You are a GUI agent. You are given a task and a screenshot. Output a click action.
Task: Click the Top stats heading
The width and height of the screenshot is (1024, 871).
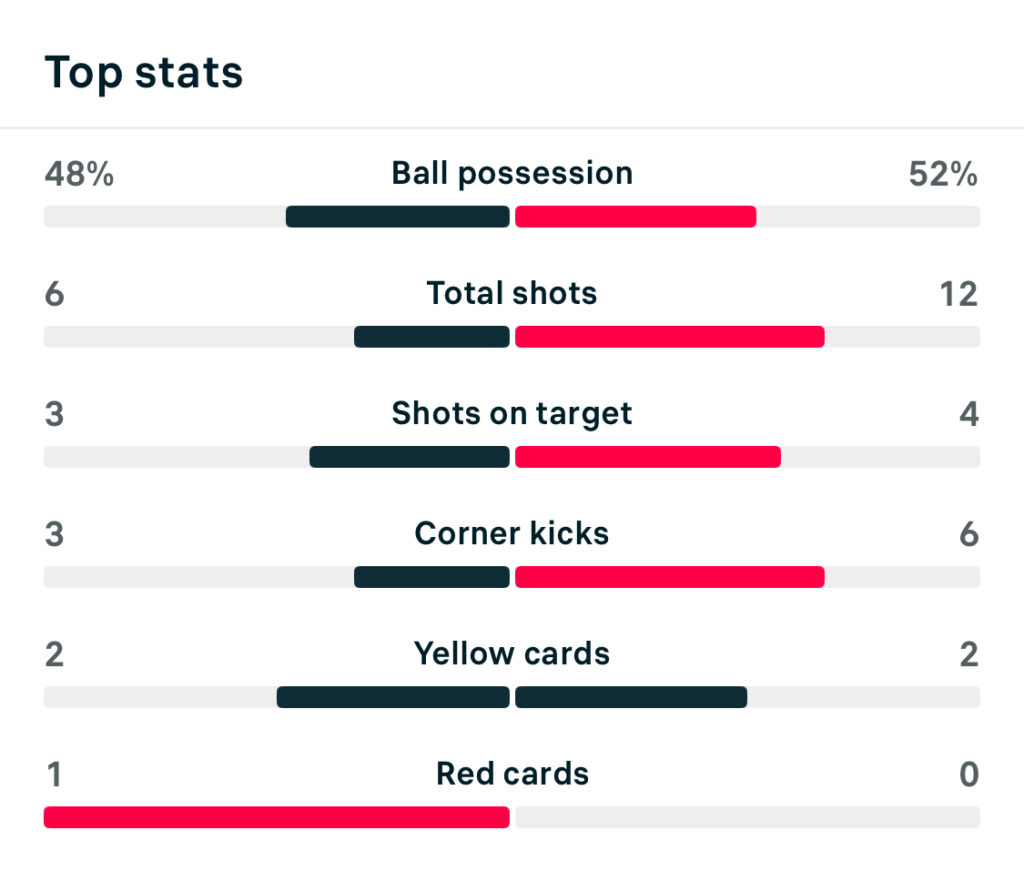coord(143,73)
